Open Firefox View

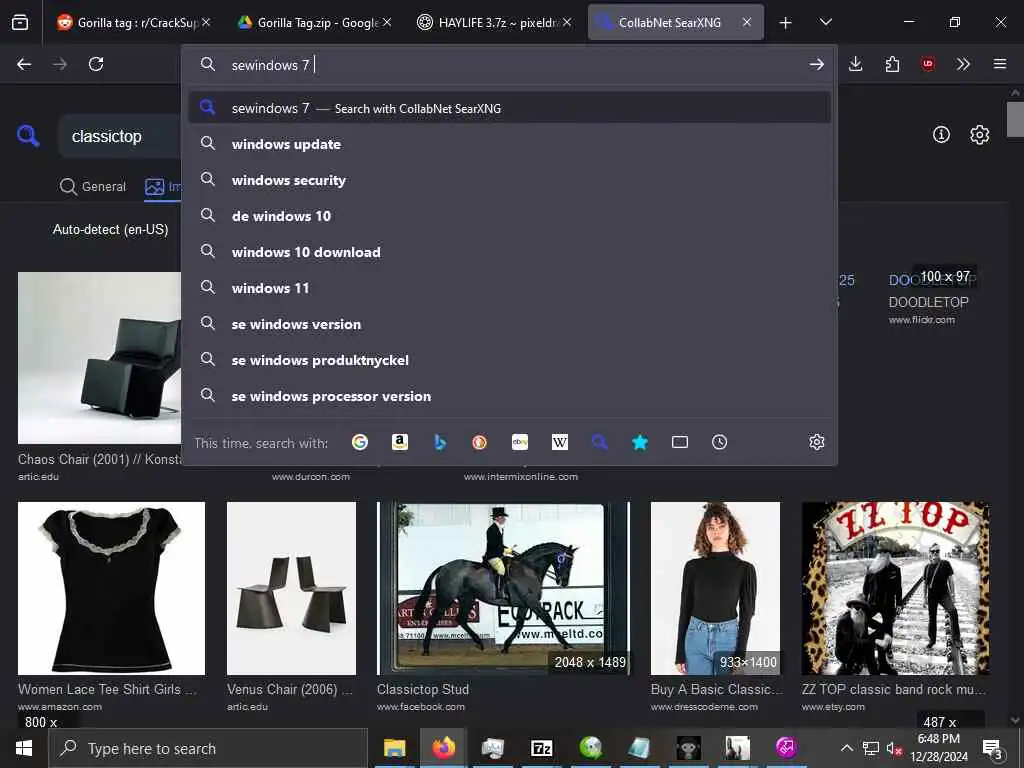(20, 22)
